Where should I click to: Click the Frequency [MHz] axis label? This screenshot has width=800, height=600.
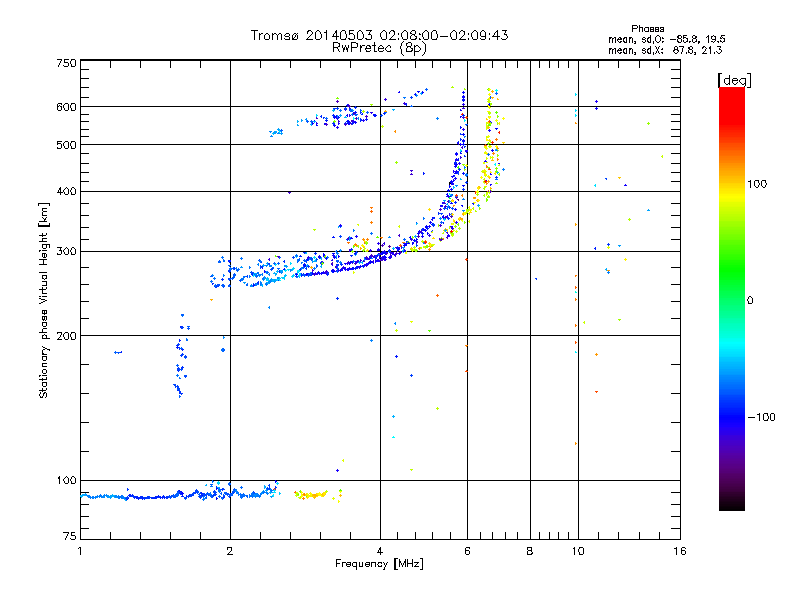379,564
